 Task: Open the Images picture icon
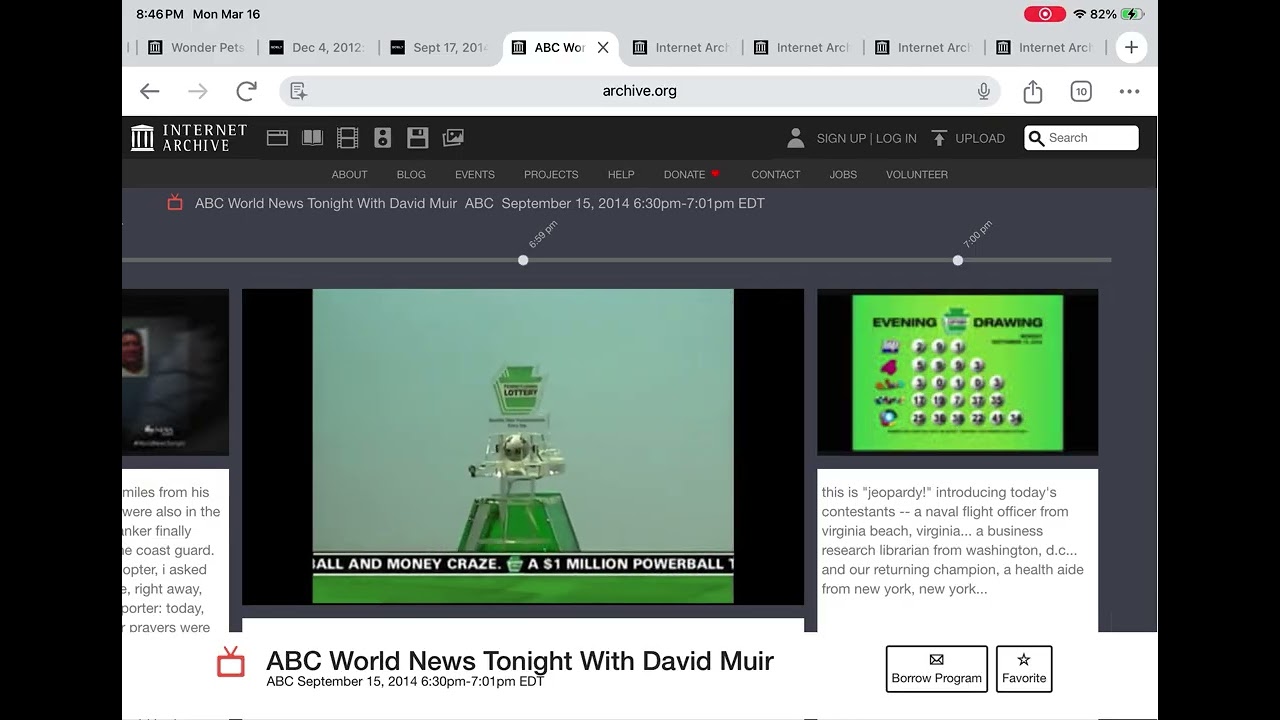[x=453, y=138]
